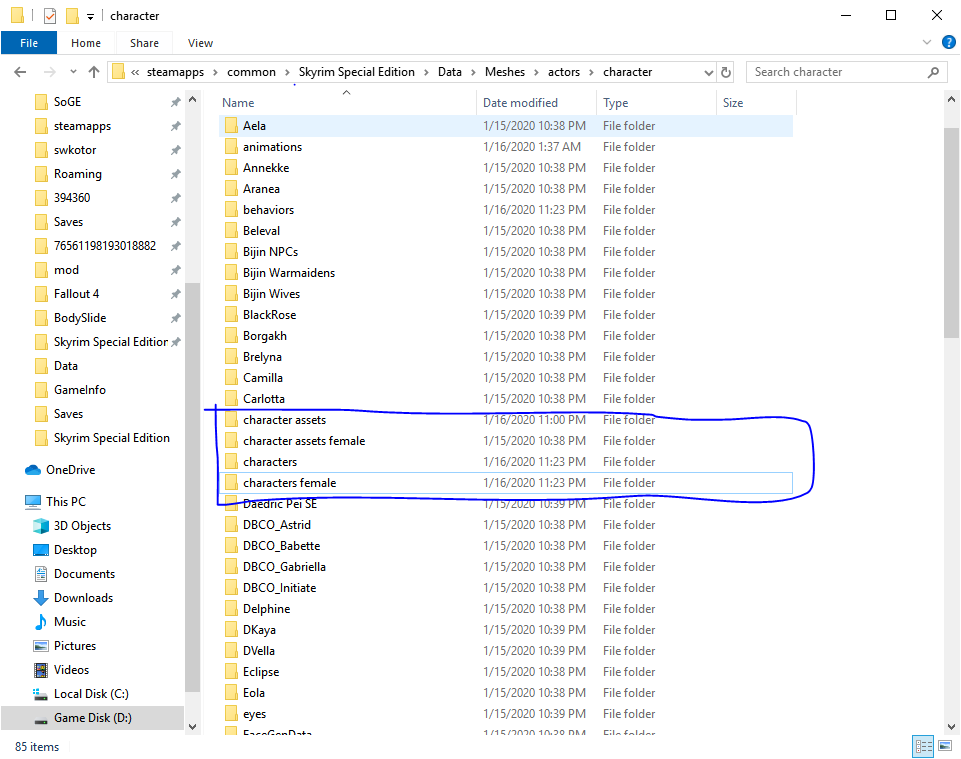Select the character assets folder
Viewport: 961px width, 759px height.
click(506, 420)
